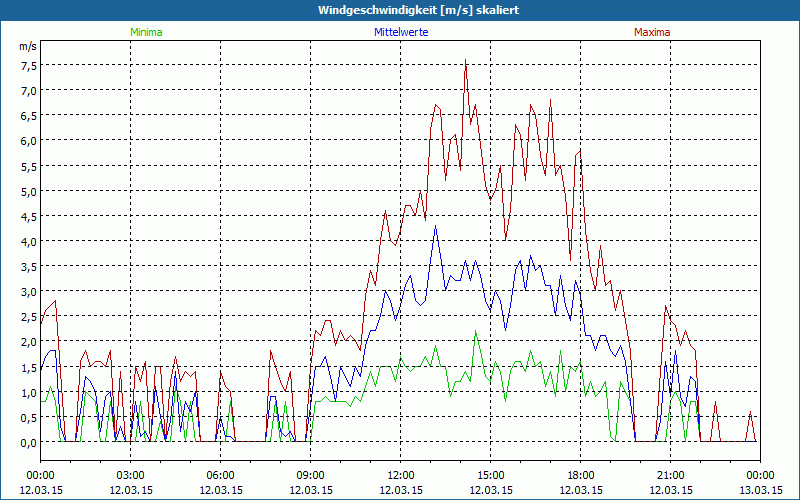The width and height of the screenshot is (800, 500).
Task: Click the '21:00' time axis label
Action: [x=670, y=476]
